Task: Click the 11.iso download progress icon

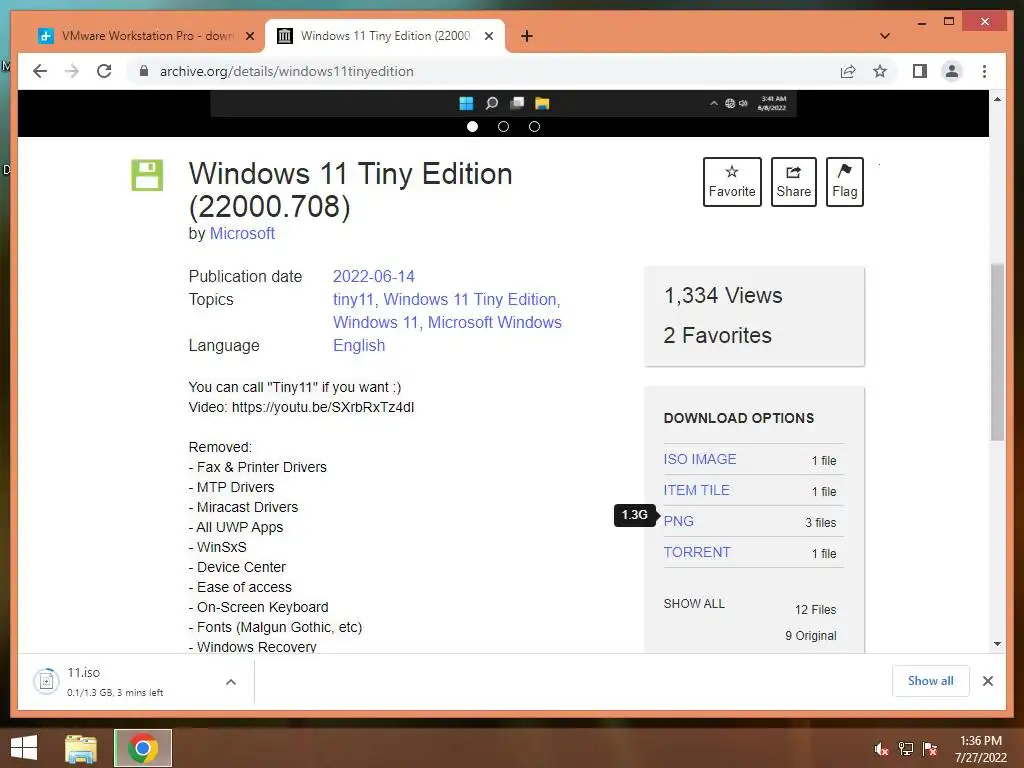Action: tap(46, 681)
